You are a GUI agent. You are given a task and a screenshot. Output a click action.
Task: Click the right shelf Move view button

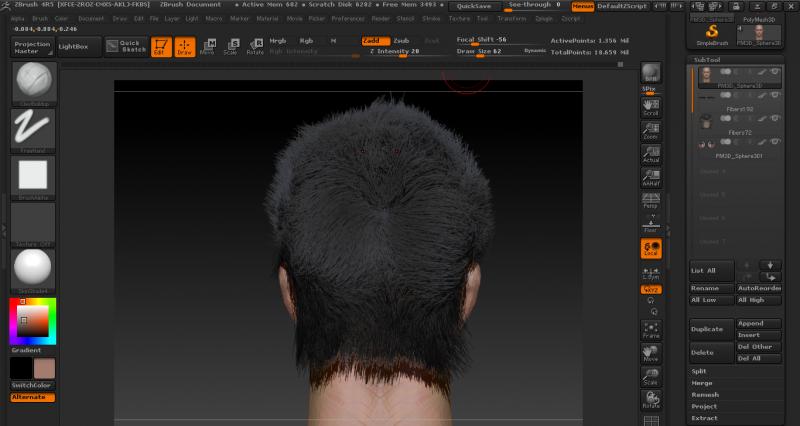tap(651, 354)
